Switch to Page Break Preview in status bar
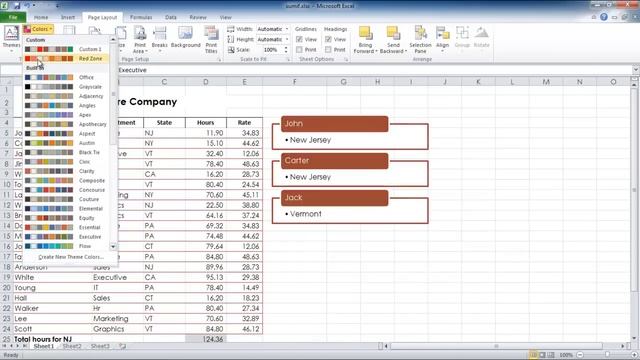This screenshot has width=640, height=360. [551, 355]
